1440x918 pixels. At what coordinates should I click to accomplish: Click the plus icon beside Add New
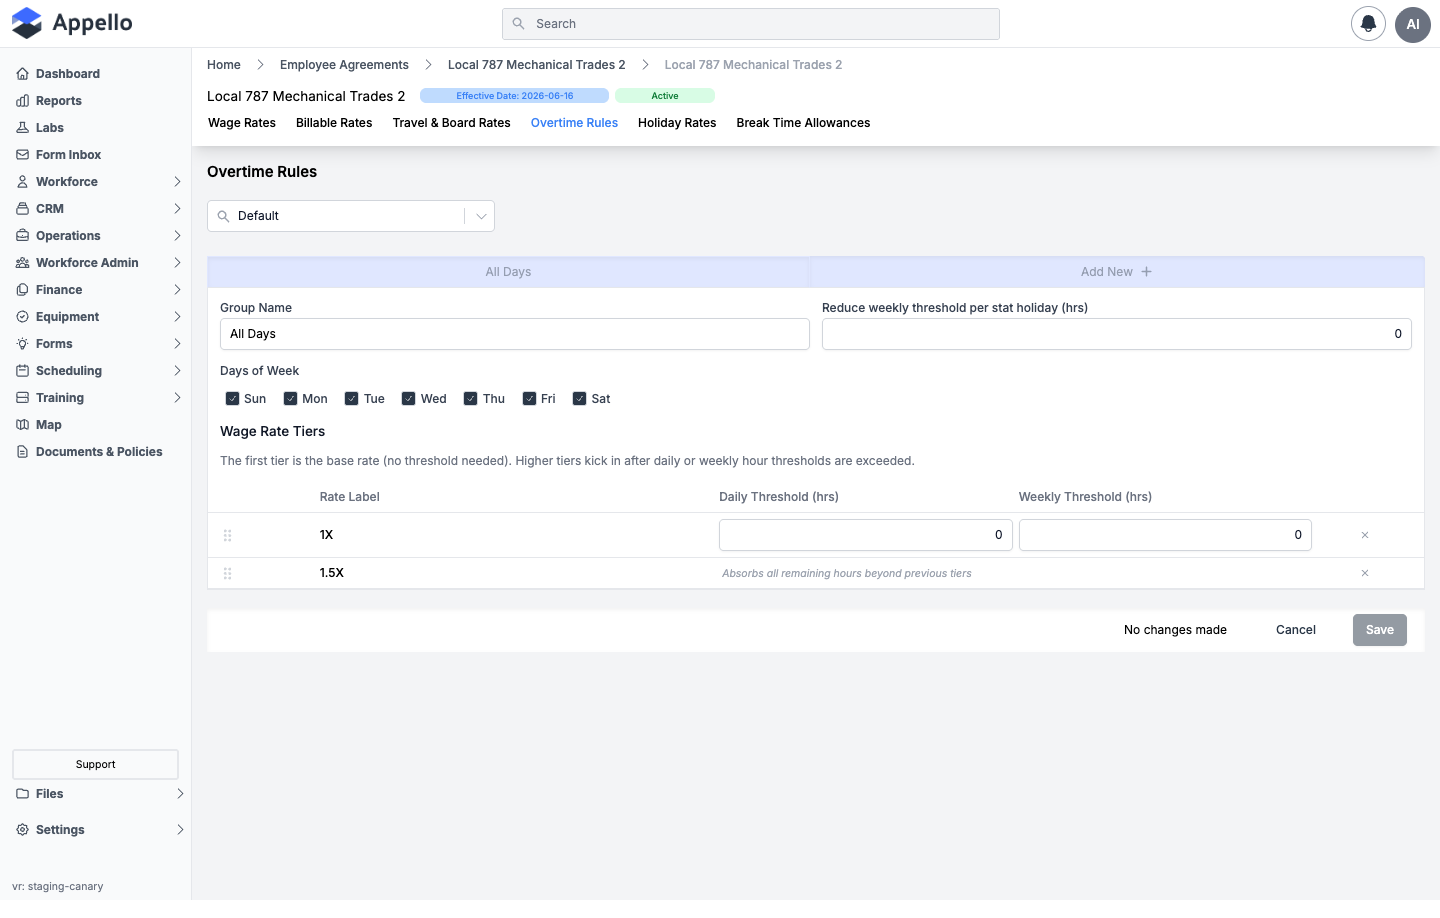pyautogui.click(x=1146, y=272)
